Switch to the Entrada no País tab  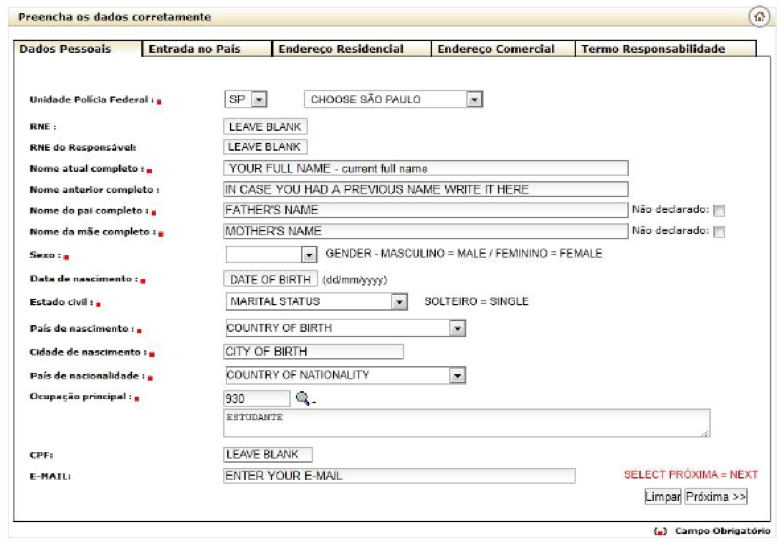(x=194, y=49)
